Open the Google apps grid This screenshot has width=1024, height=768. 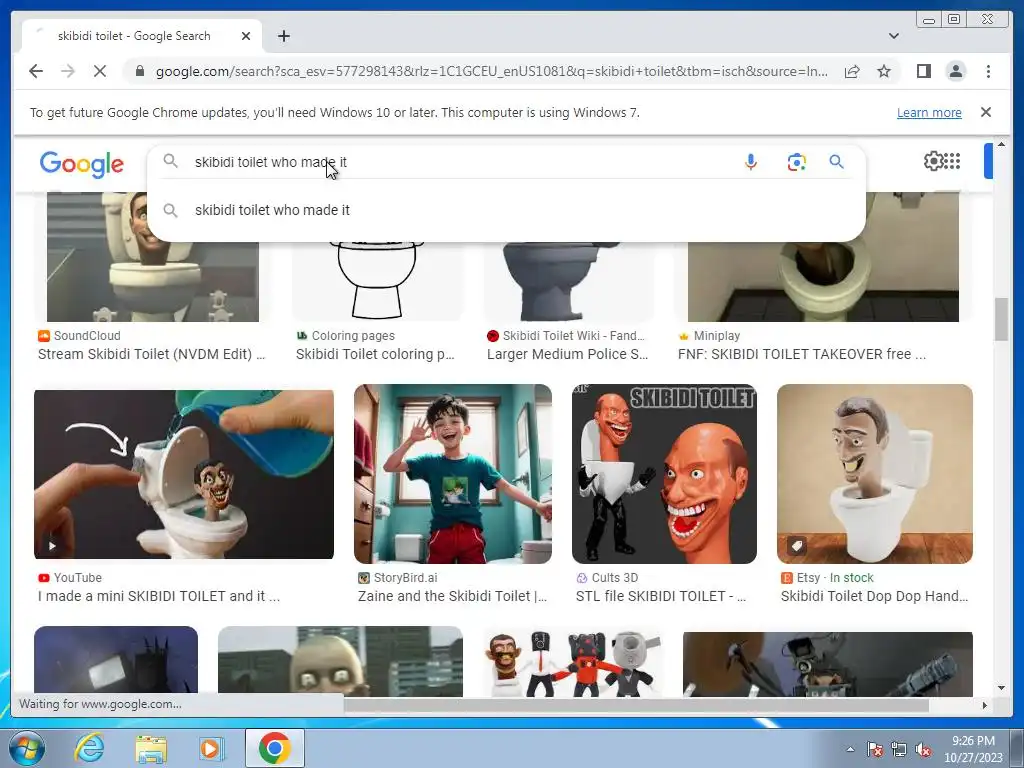tap(952, 161)
